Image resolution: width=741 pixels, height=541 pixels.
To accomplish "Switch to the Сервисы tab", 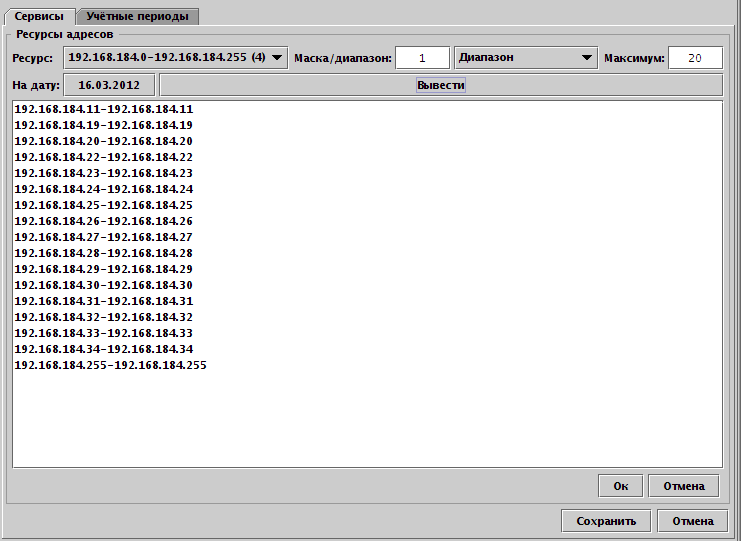I will [39, 16].
